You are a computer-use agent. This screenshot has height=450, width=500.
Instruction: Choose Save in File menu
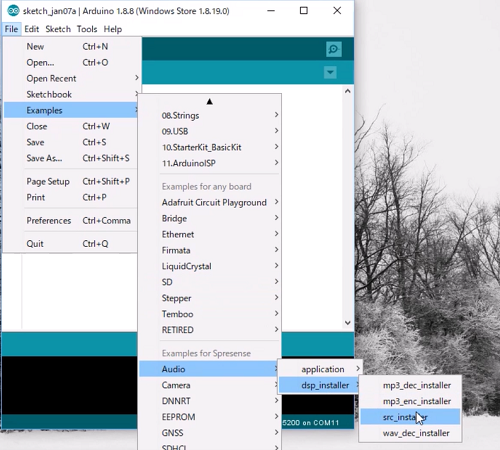pos(71,142)
